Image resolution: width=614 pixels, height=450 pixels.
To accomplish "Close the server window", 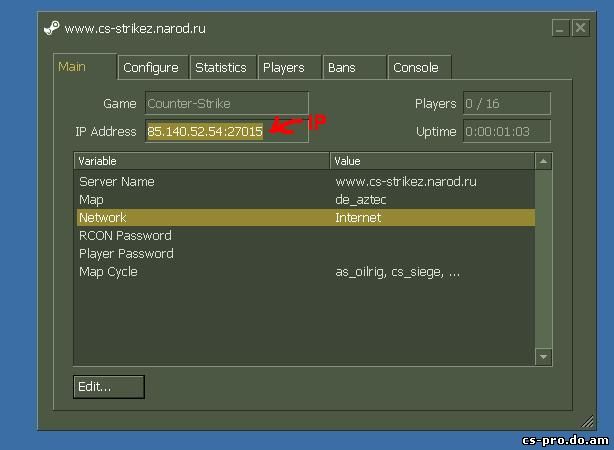I will (x=580, y=28).
